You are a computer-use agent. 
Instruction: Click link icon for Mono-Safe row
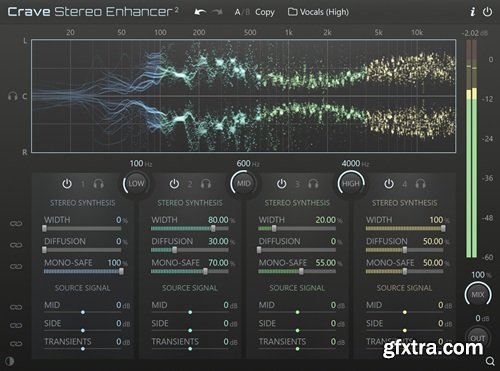16,267
